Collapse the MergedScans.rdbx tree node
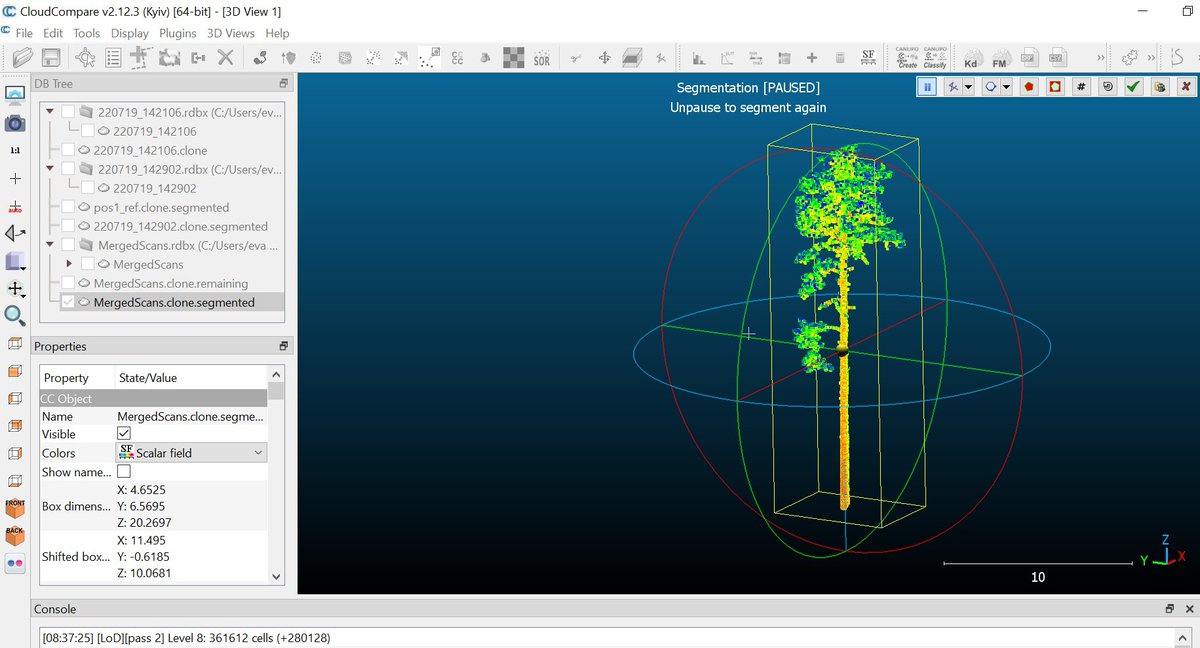The image size is (1200, 648). point(50,245)
